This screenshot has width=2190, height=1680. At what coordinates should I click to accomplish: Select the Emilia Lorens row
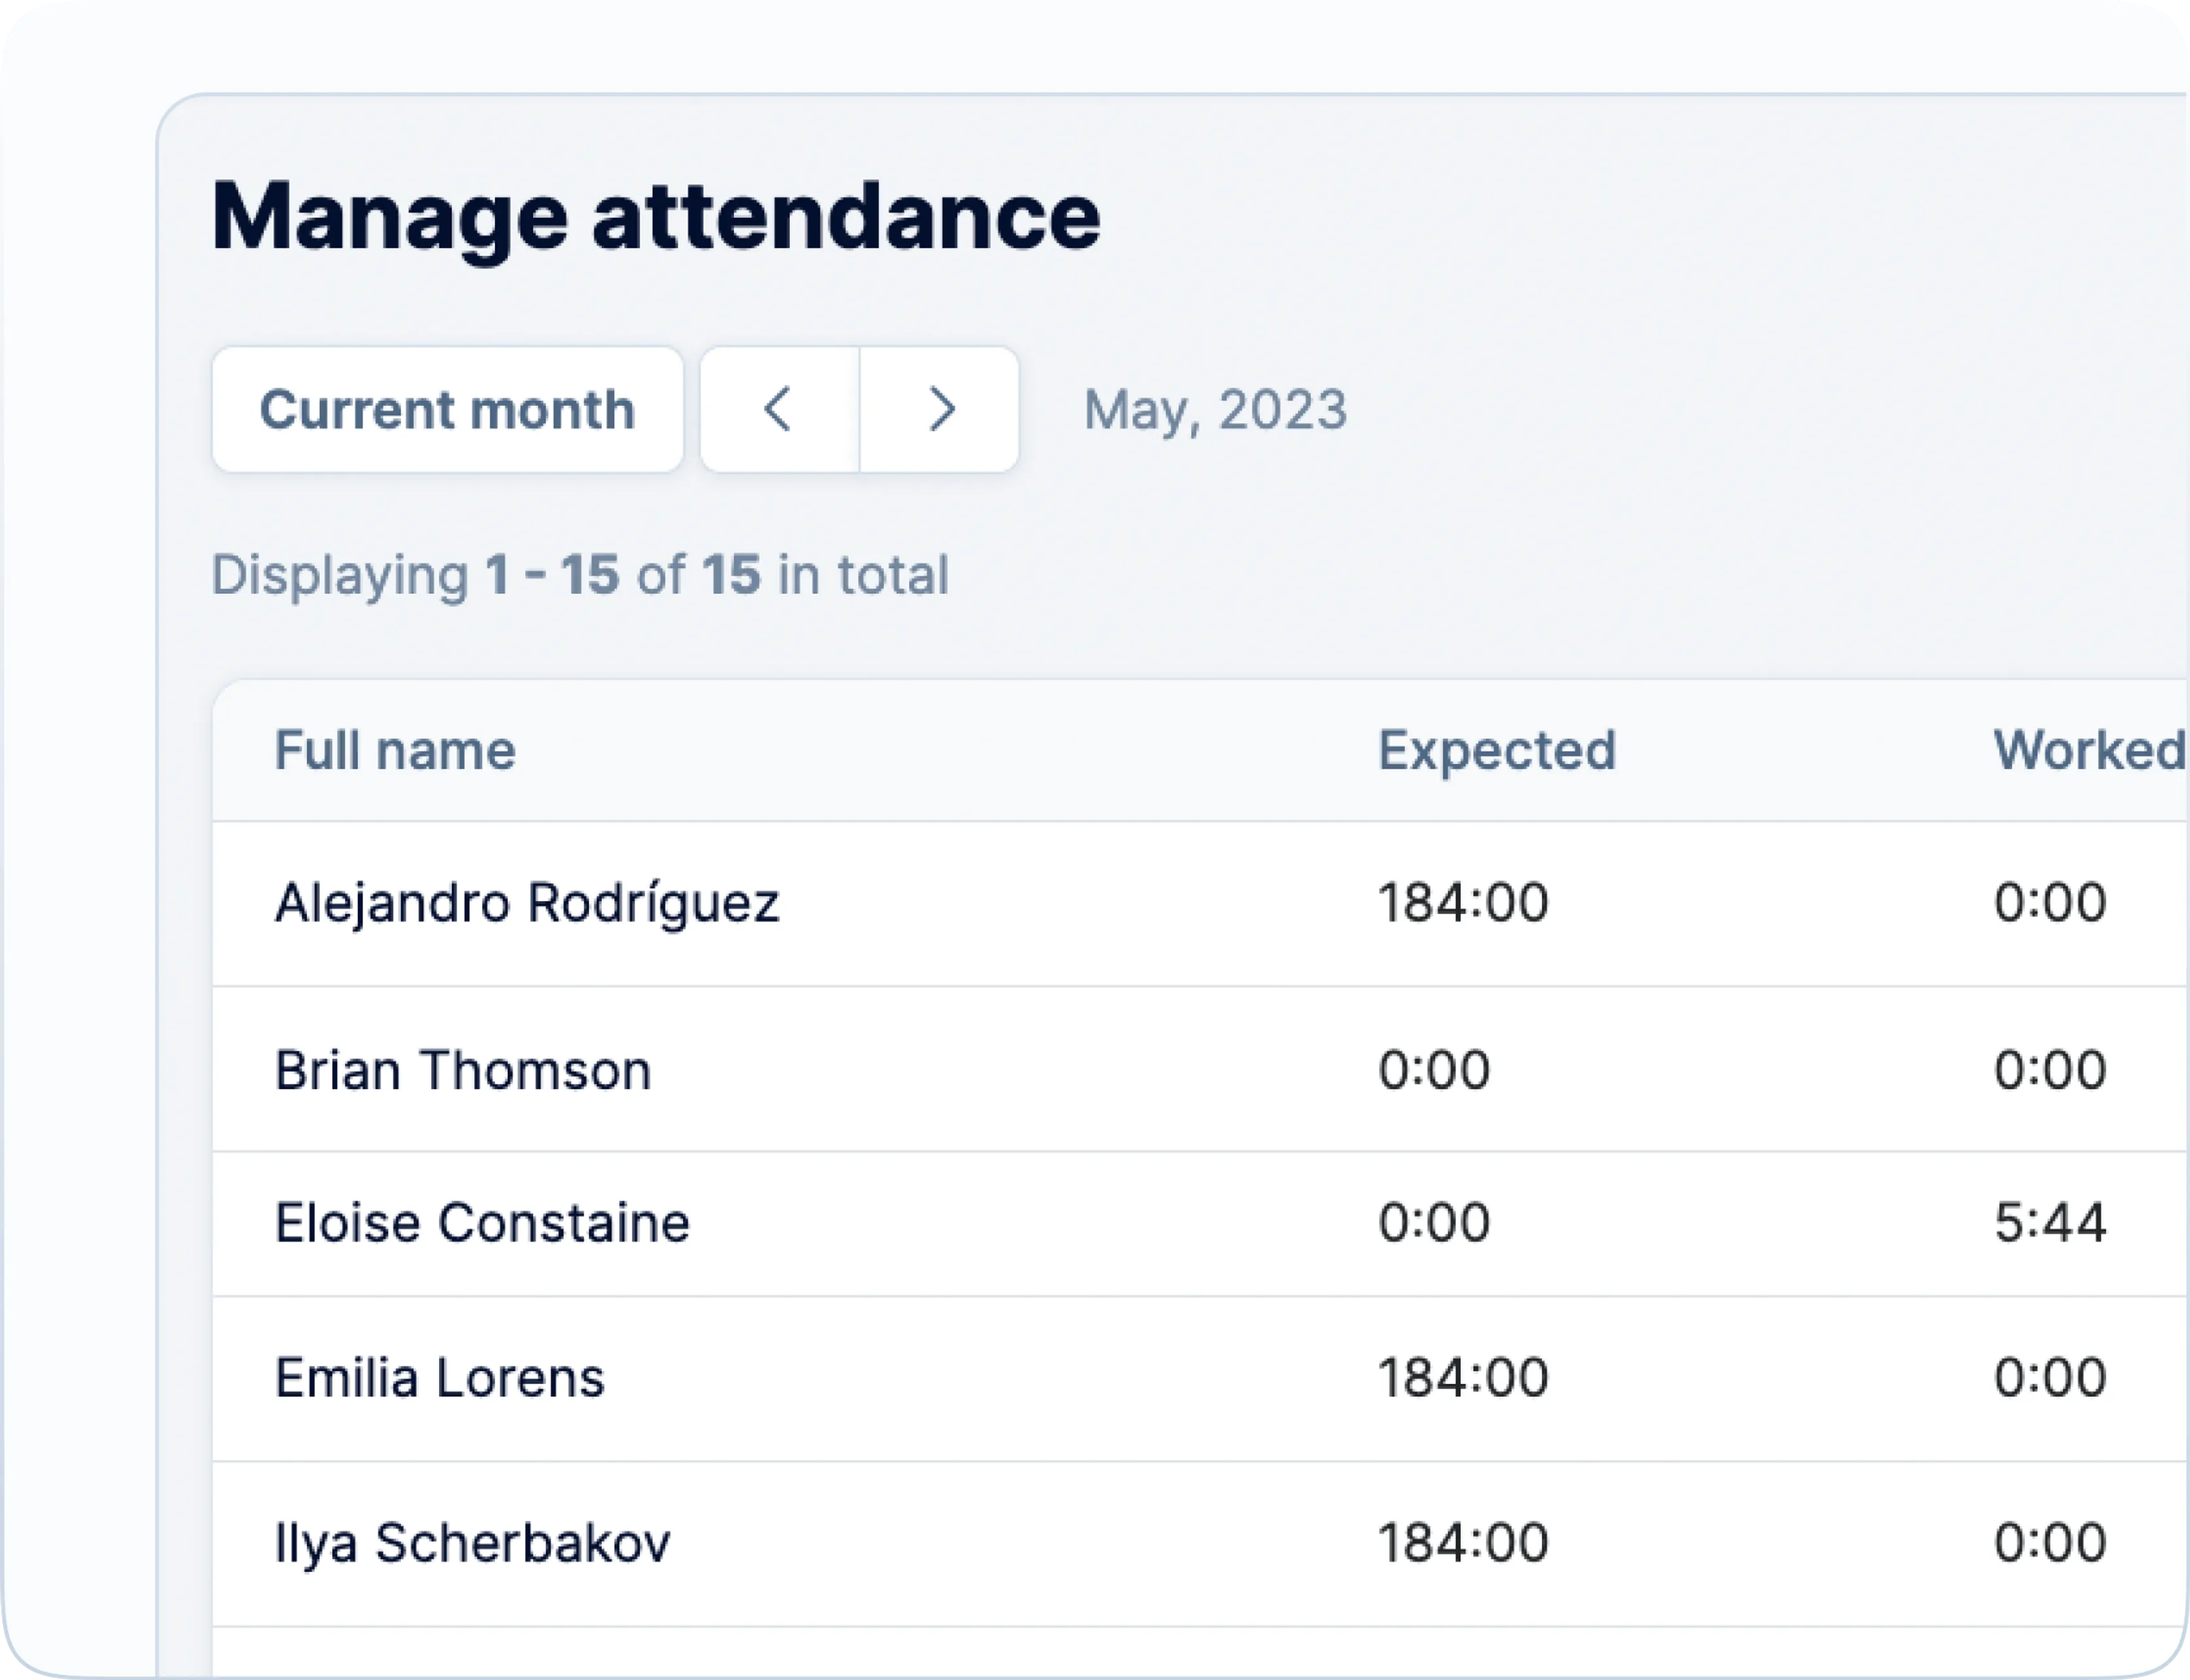coord(440,1378)
